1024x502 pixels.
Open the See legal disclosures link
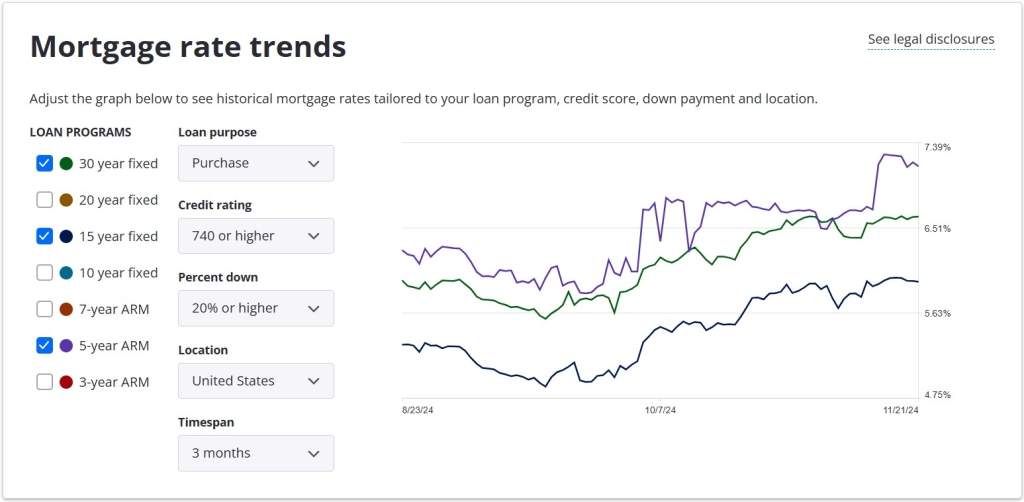(x=930, y=40)
